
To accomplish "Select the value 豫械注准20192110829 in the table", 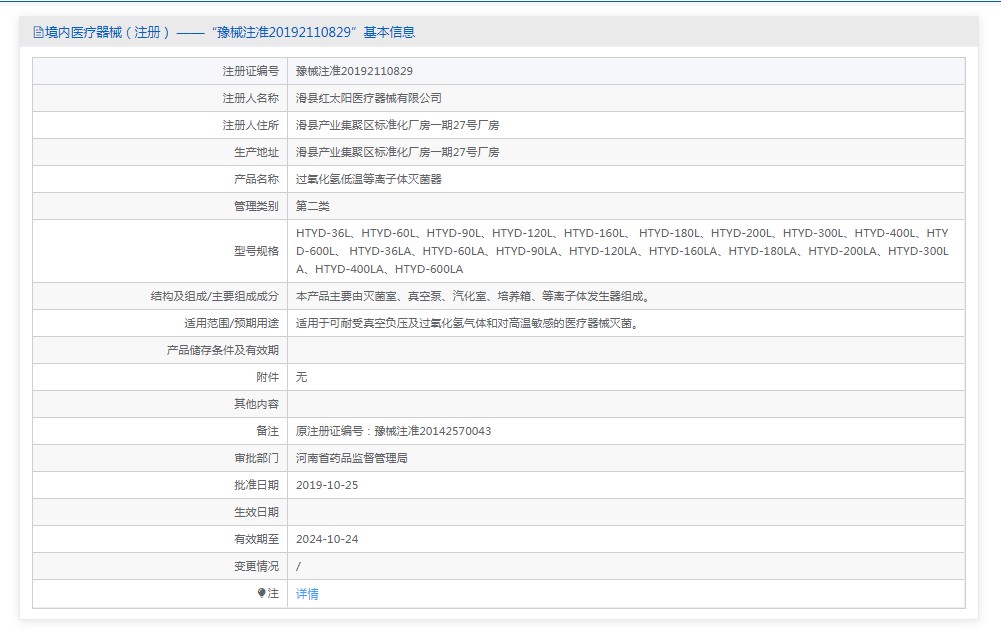I will (354, 71).
